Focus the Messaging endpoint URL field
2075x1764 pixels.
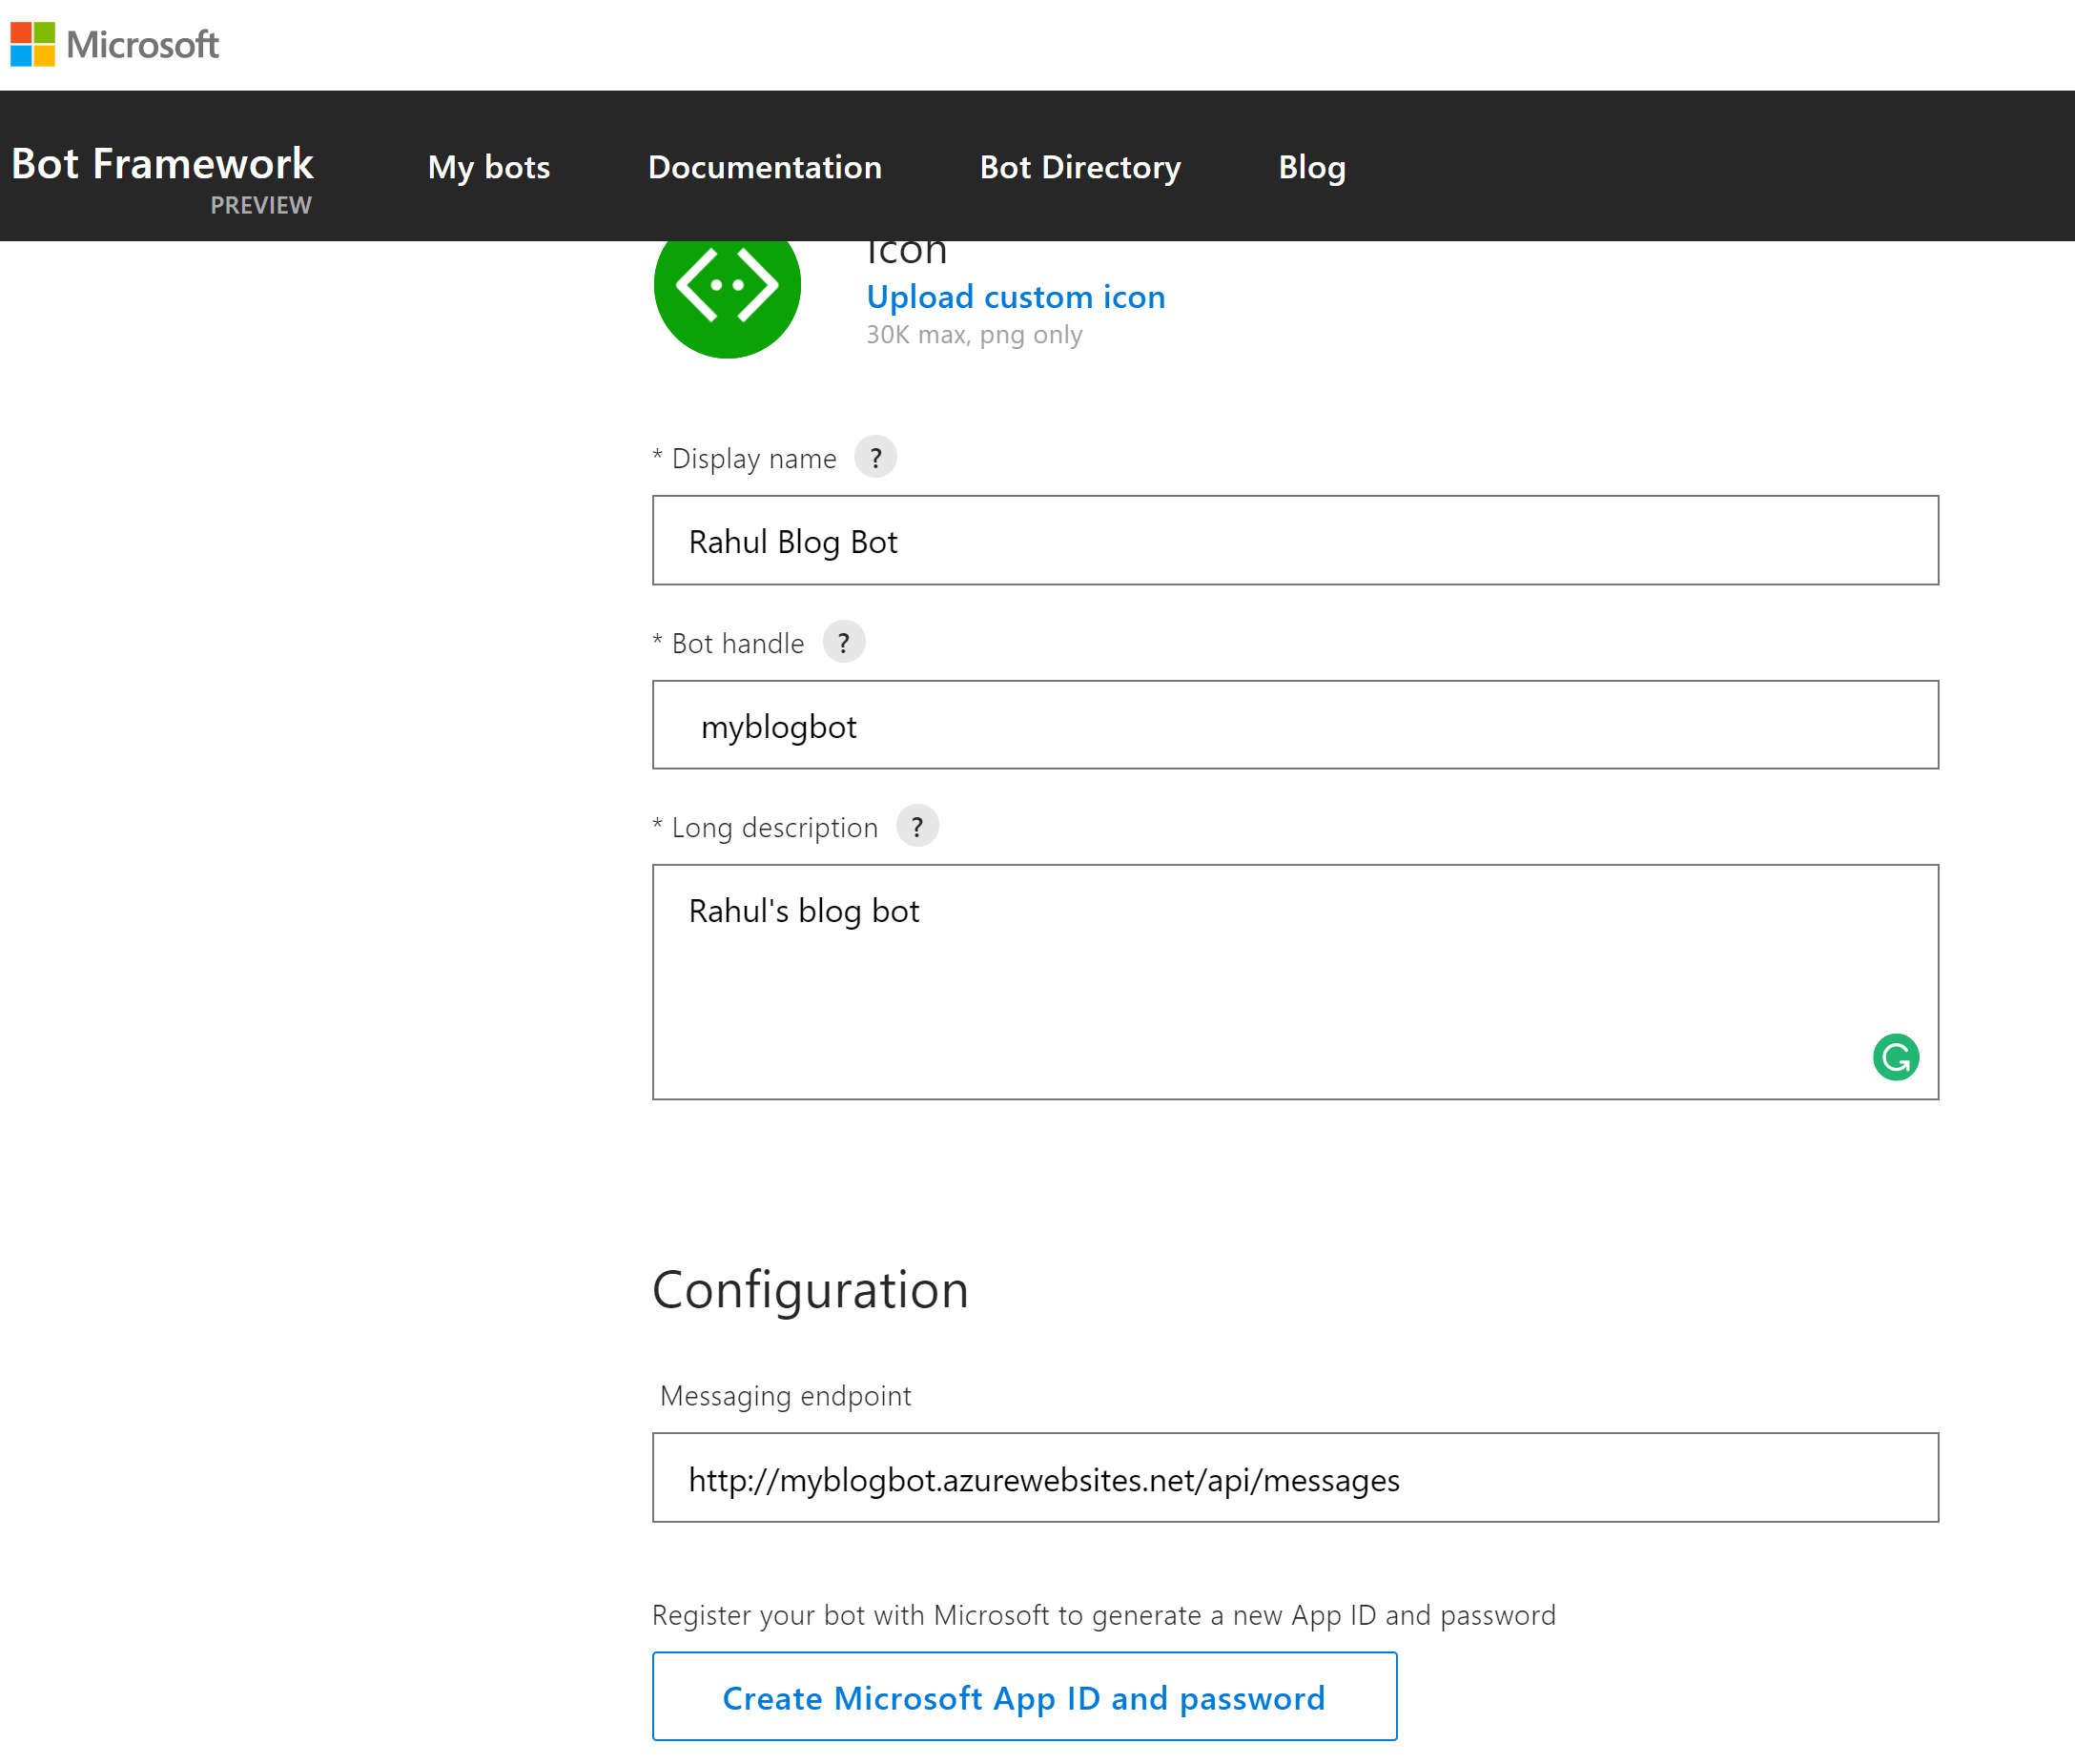1295,1479
